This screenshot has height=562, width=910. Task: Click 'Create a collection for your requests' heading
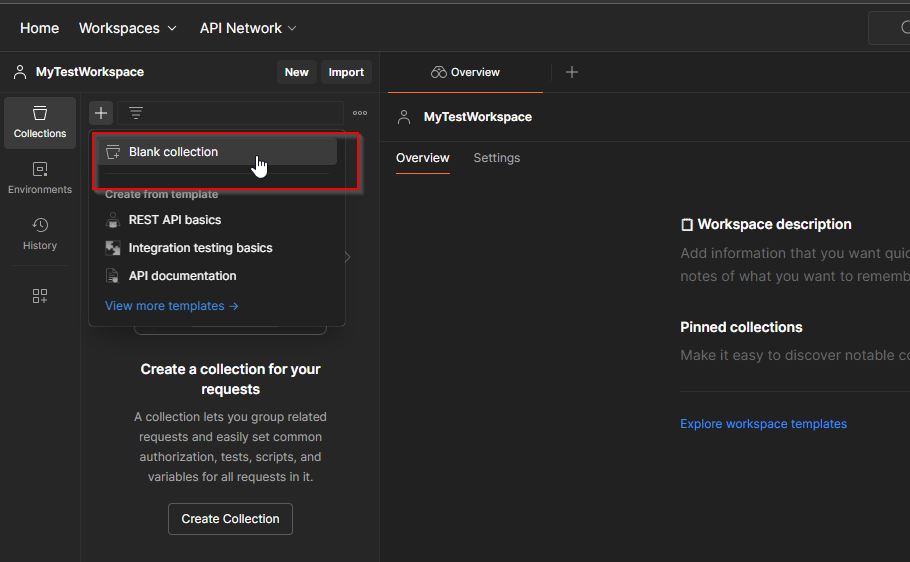[230, 379]
